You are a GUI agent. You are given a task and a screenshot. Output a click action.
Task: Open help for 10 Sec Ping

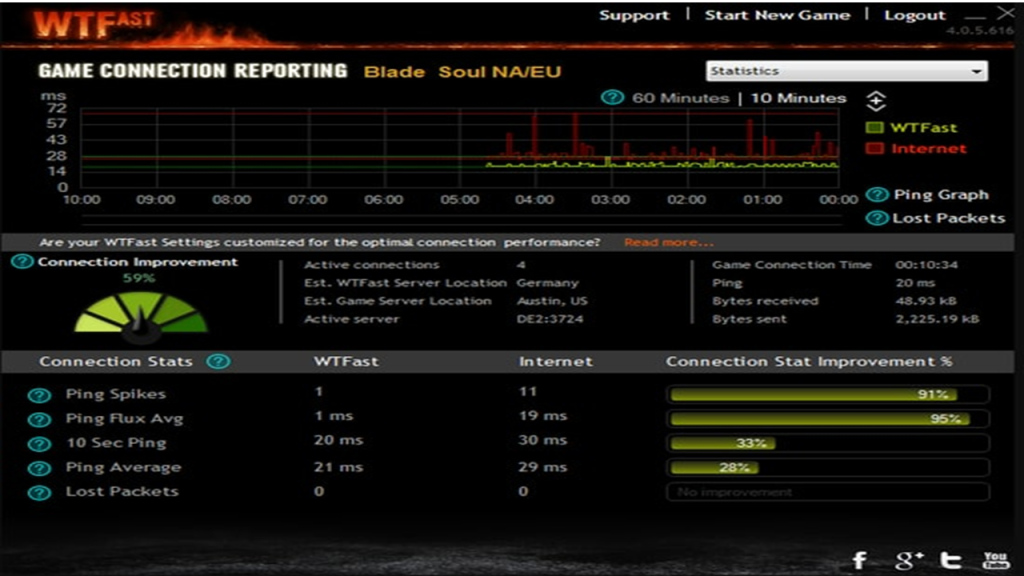(40, 443)
